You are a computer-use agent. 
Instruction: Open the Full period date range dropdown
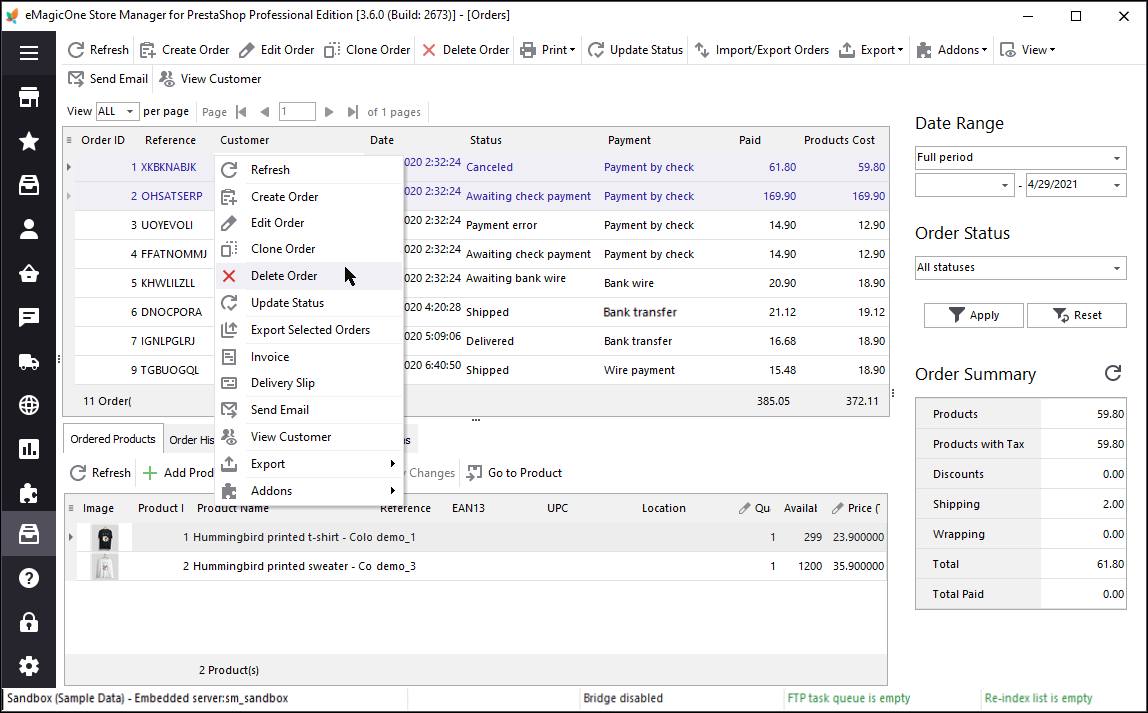(1020, 157)
